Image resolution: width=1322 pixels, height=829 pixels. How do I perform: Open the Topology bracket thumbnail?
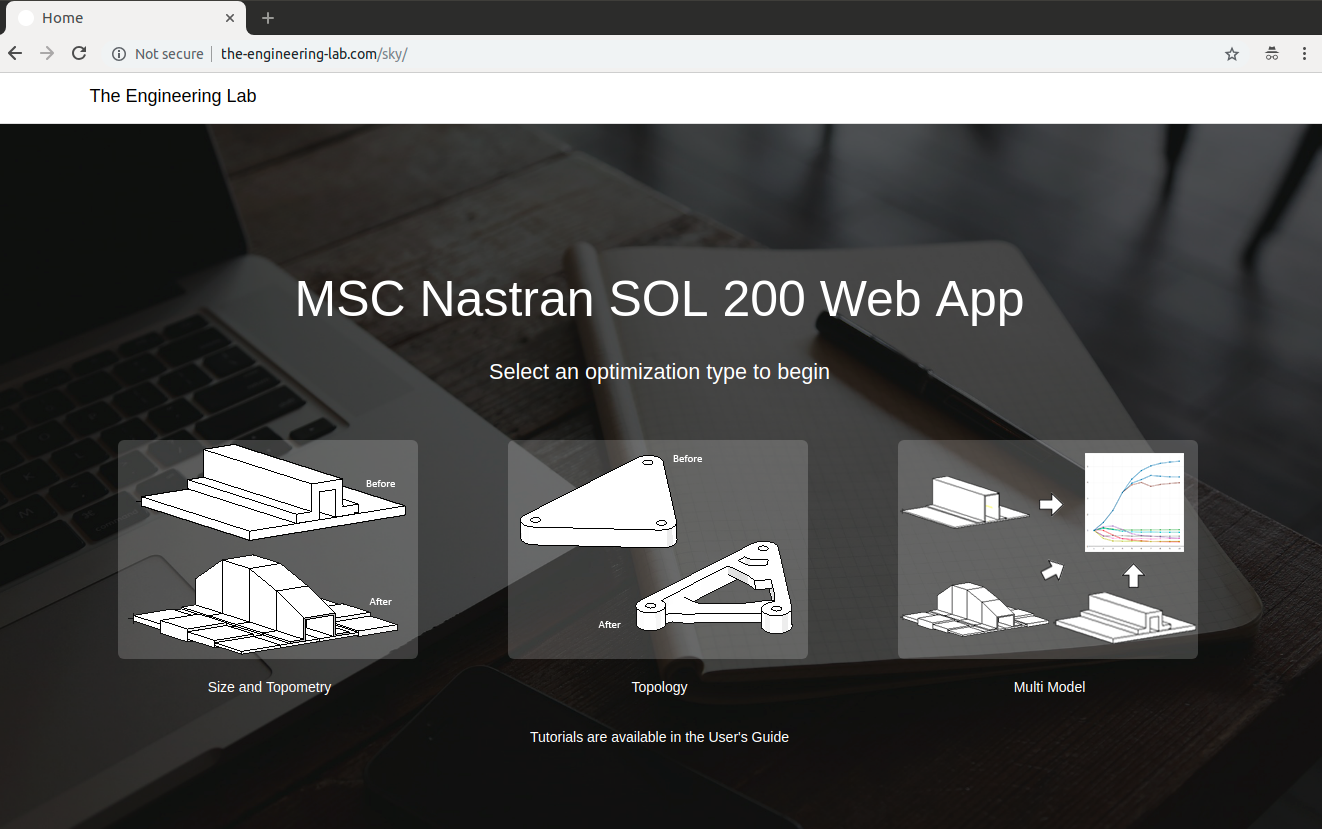click(x=658, y=549)
